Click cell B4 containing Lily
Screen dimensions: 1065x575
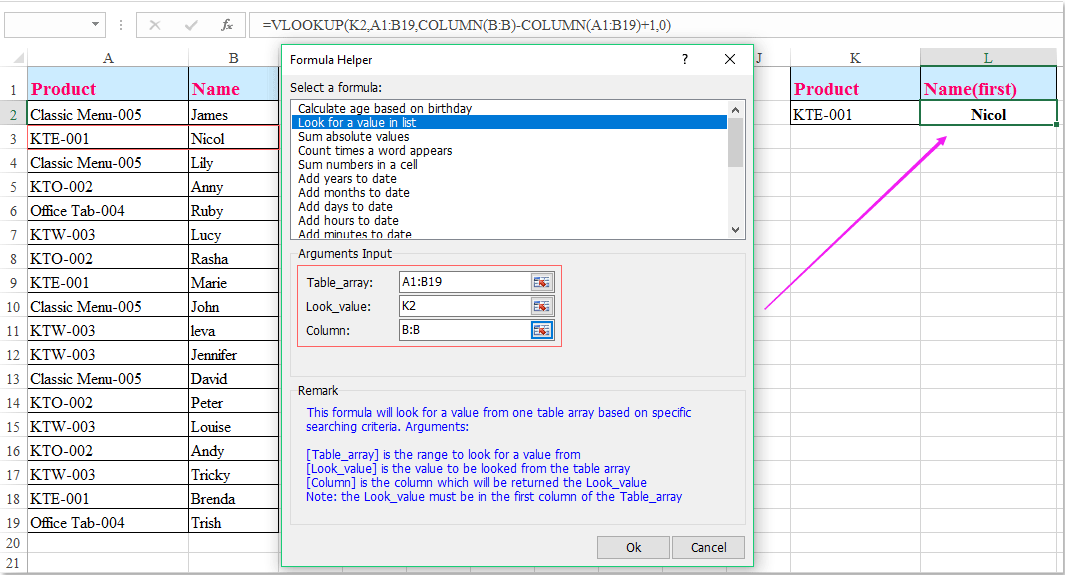[x=233, y=162]
